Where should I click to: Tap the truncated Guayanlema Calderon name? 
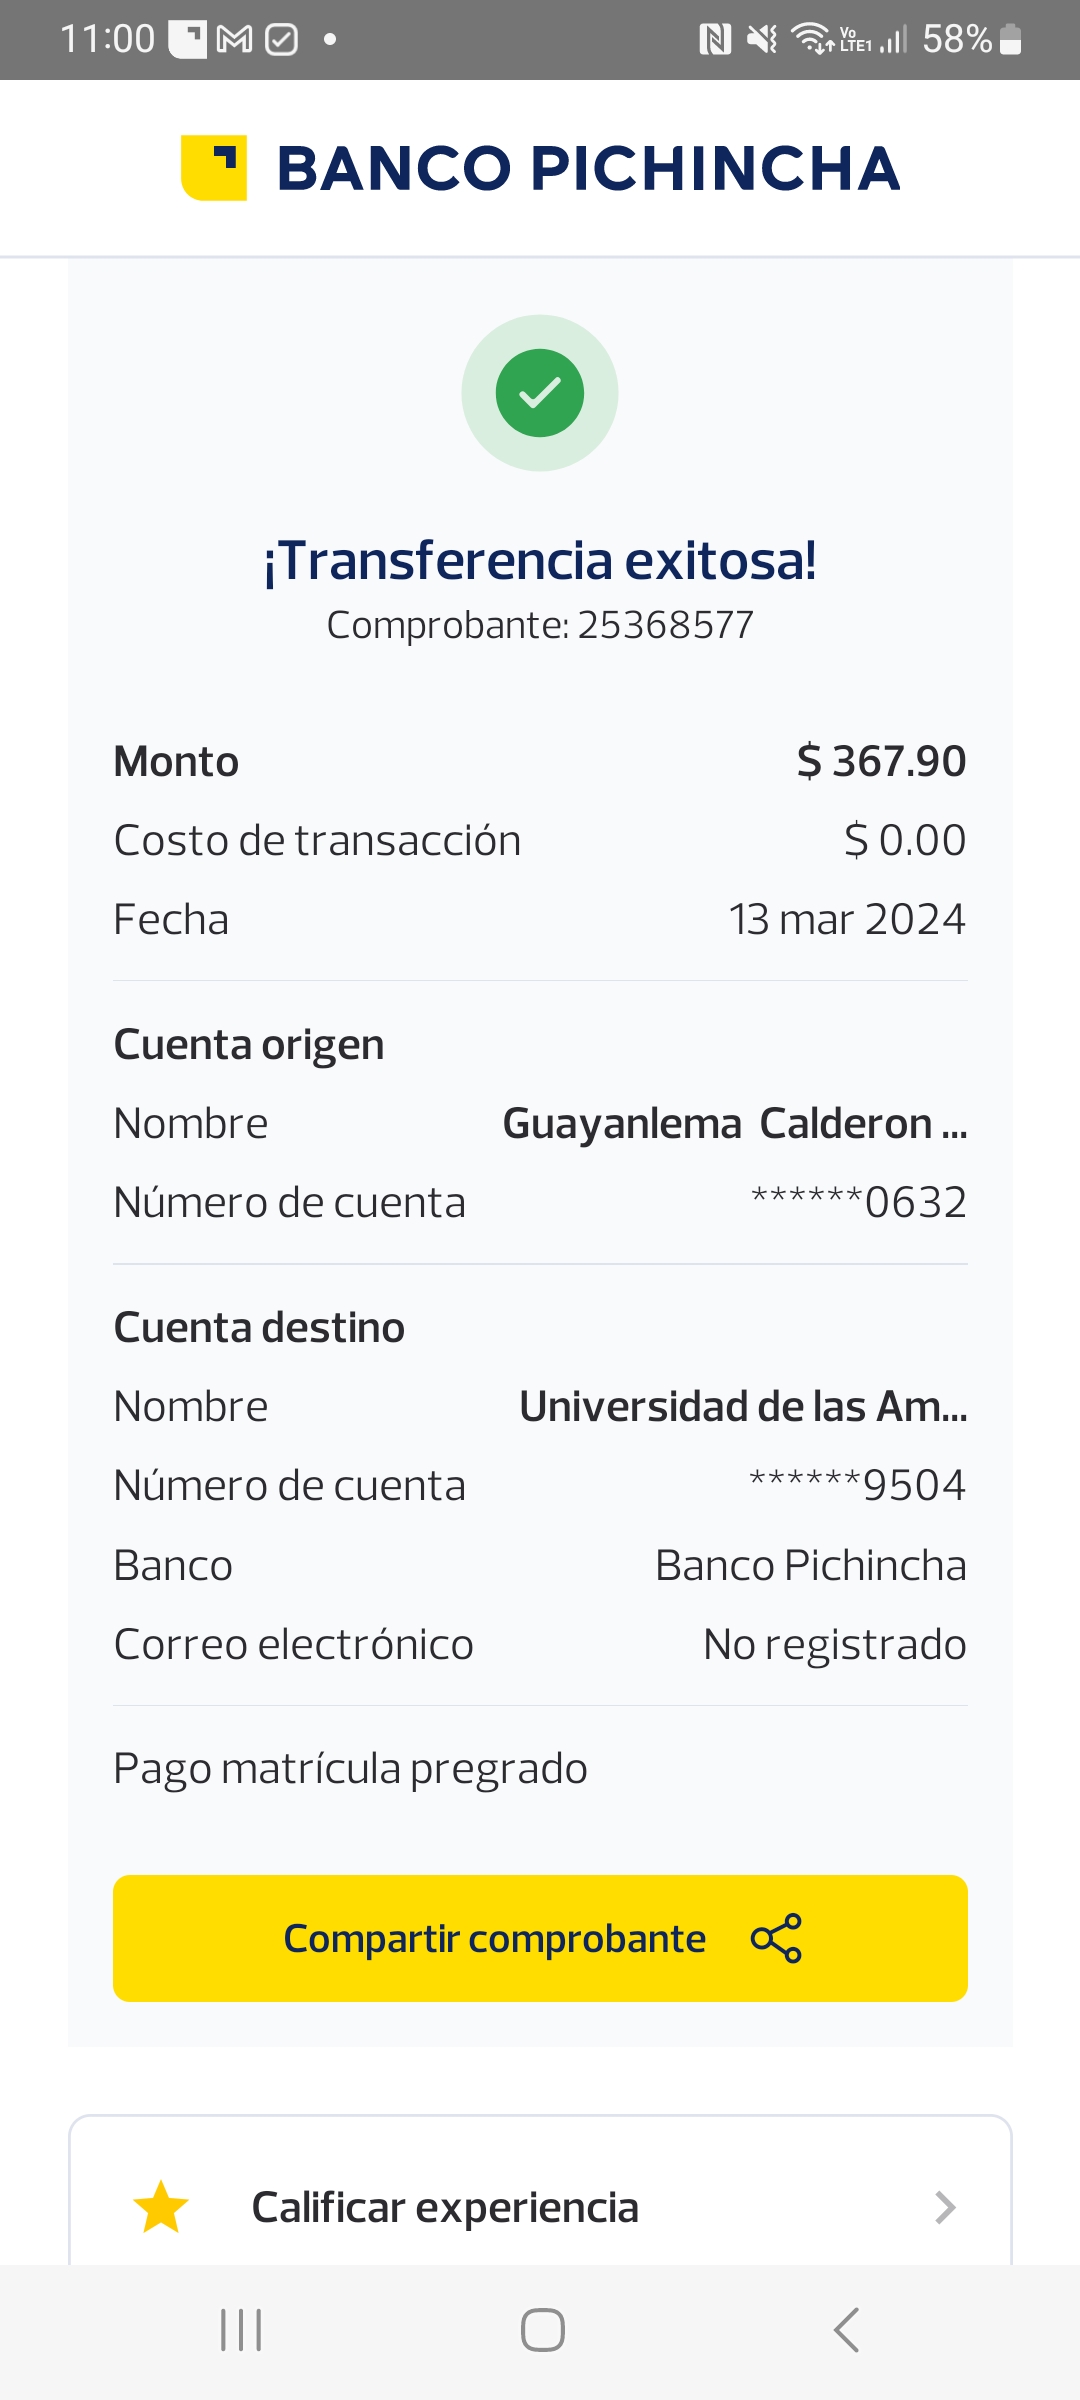[735, 1123]
